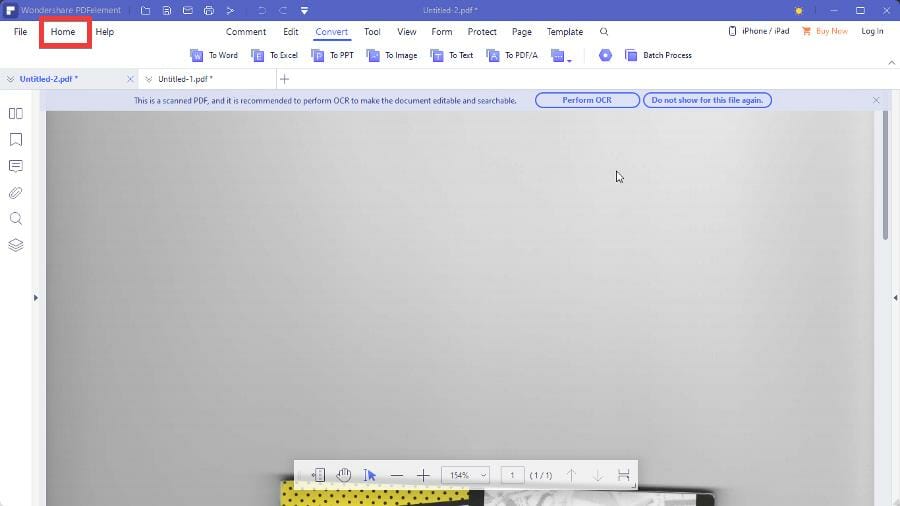
Task: Click the sun theme icon in title bar
Action: coord(798,11)
